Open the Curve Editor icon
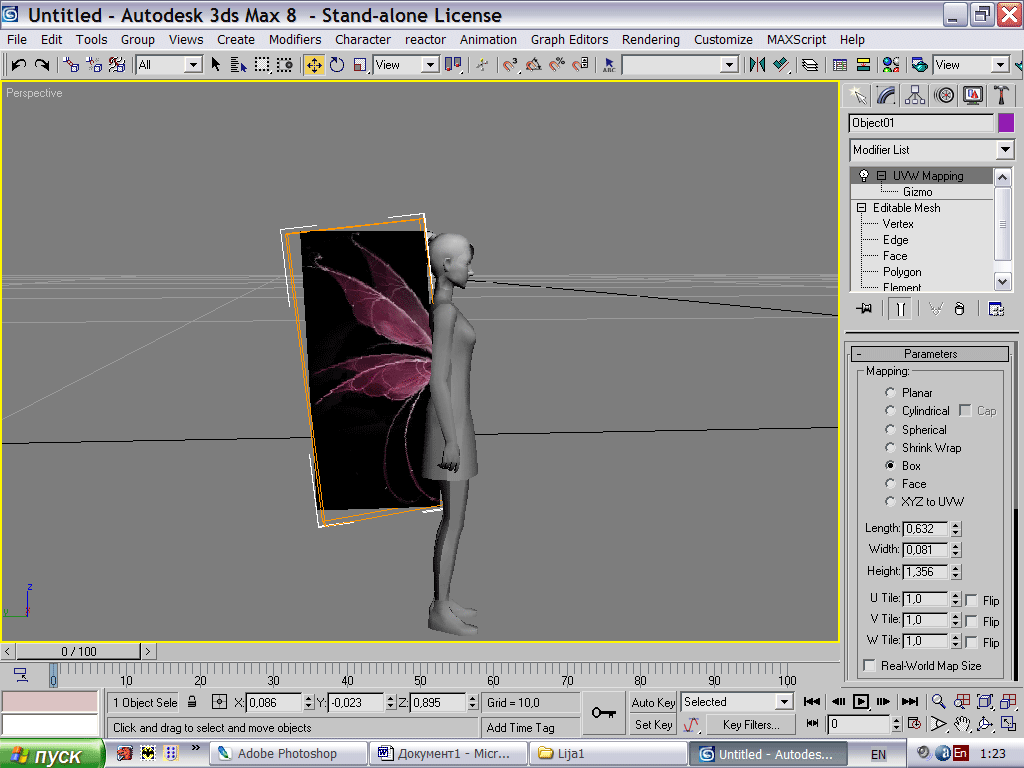 point(840,65)
